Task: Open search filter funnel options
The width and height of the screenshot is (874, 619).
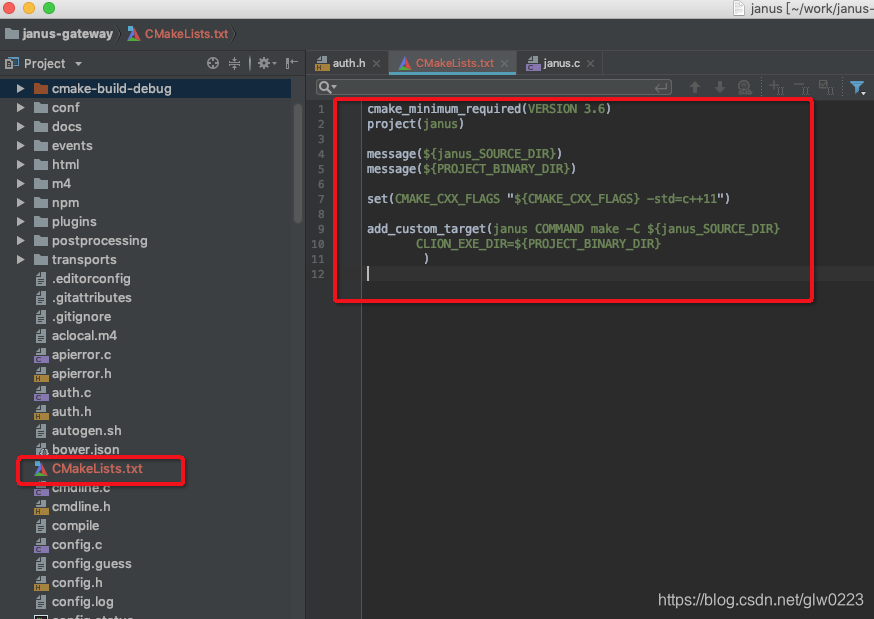Action: [x=858, y=87]
